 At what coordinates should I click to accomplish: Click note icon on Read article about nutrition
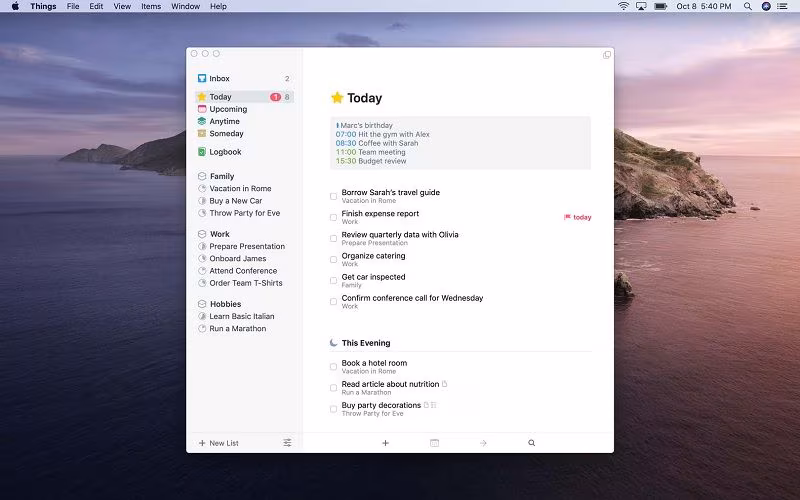coord(444,384)
